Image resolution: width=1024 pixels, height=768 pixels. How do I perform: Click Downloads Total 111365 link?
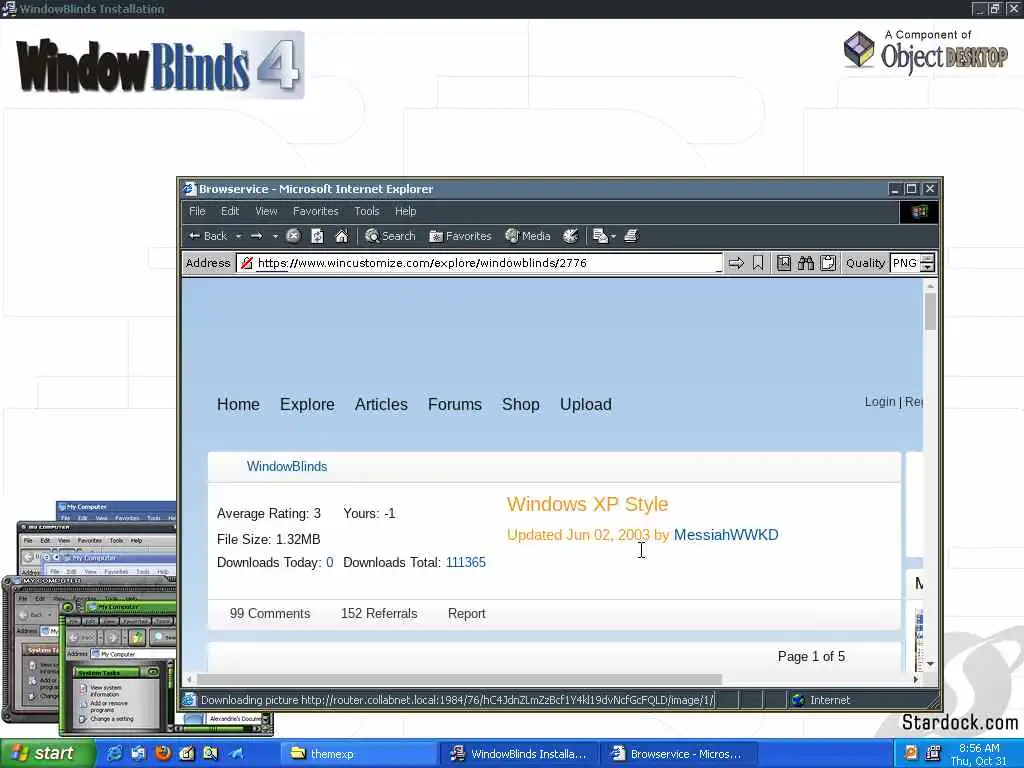click(466, 562)
